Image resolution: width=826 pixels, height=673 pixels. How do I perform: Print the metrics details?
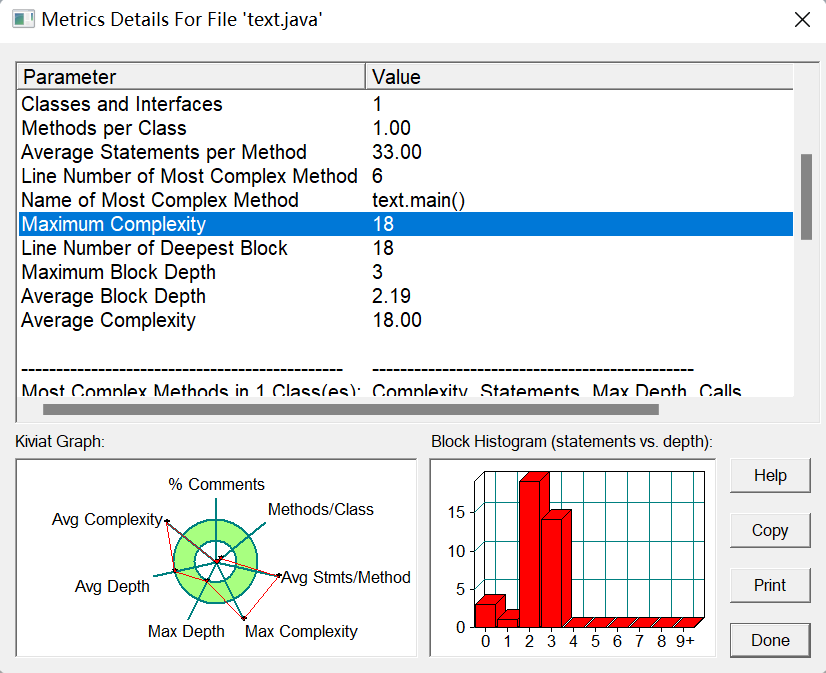tap(770, 585)
